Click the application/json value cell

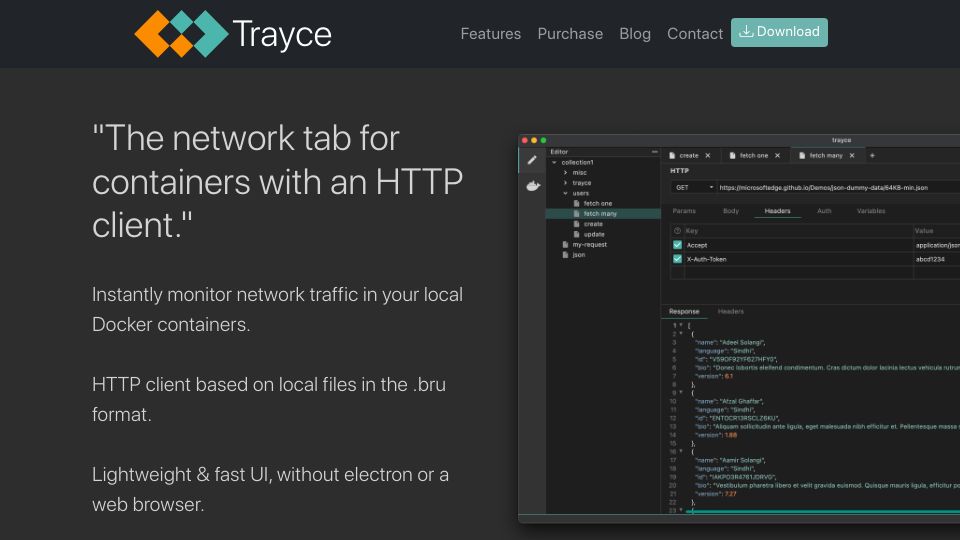pyautogui.click(x=937, y=245)
